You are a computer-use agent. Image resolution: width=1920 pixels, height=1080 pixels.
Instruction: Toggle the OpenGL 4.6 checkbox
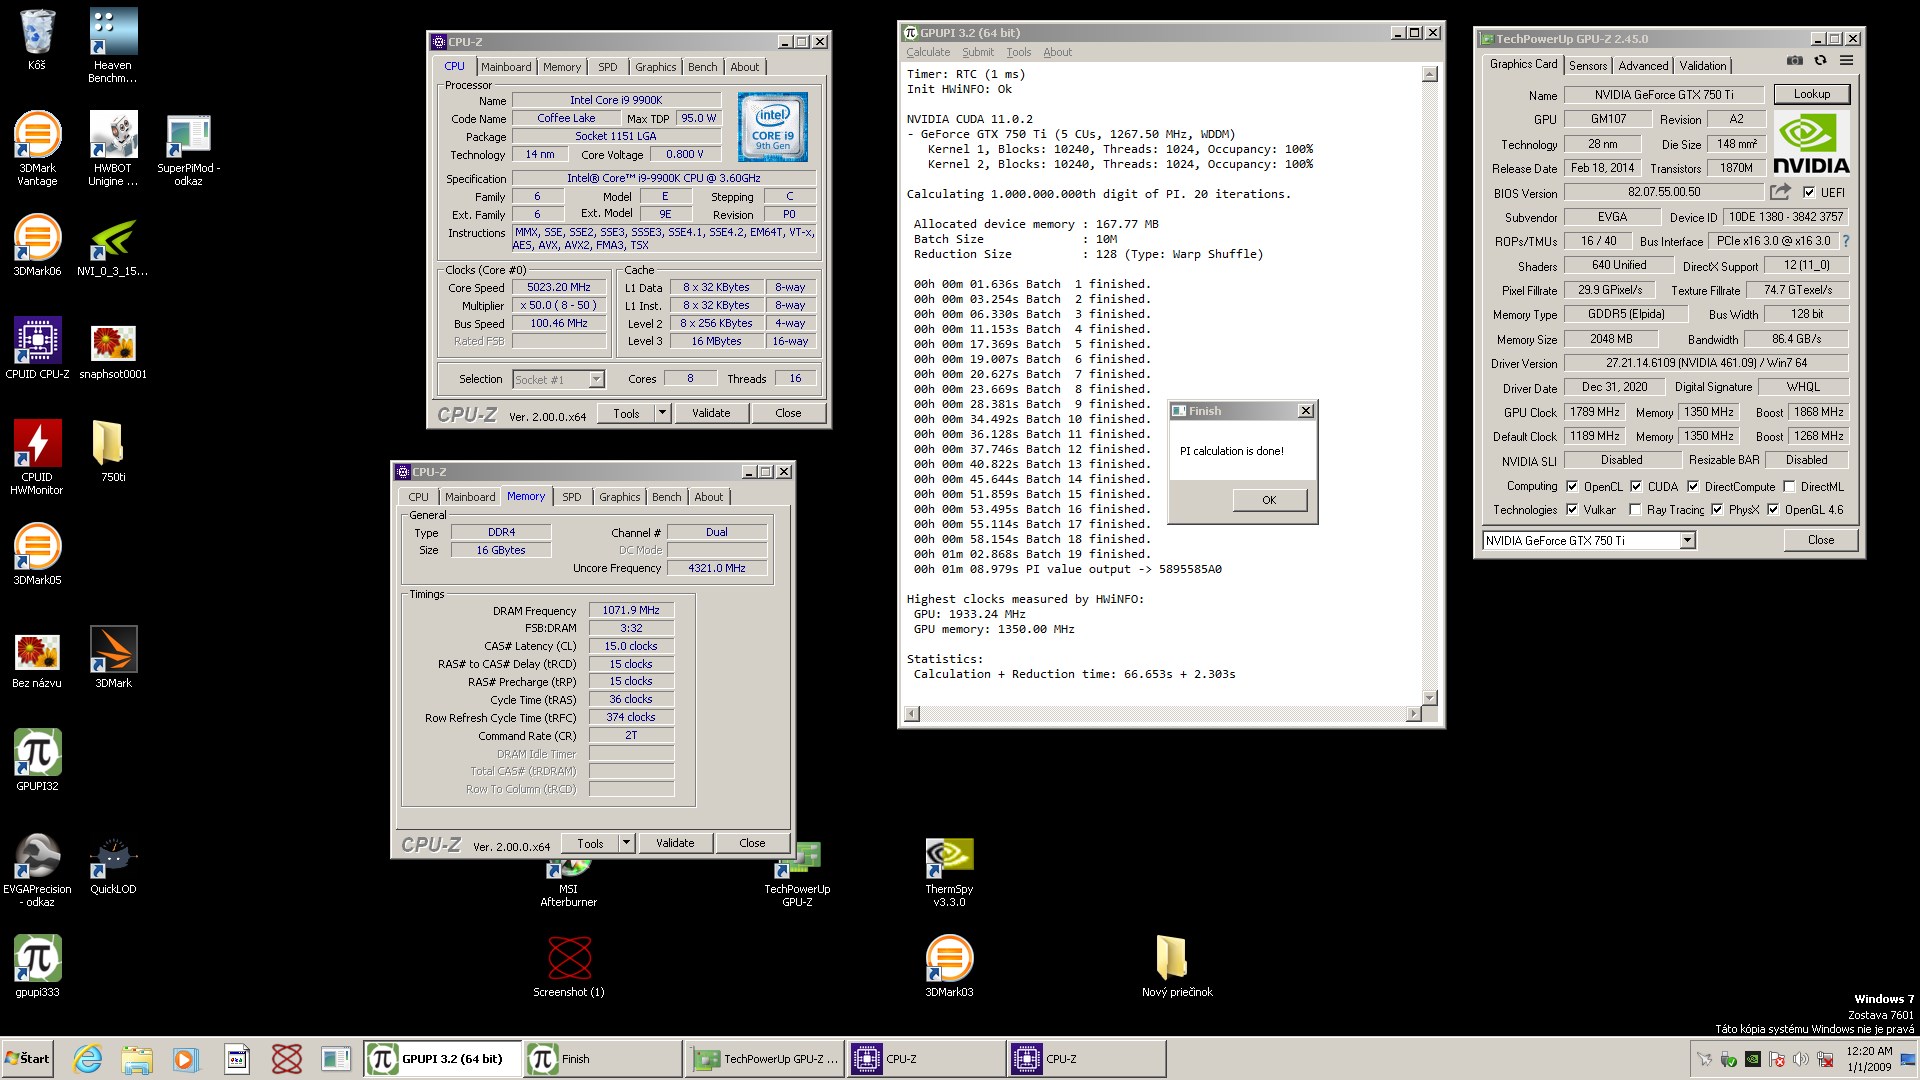point(1773,510)
